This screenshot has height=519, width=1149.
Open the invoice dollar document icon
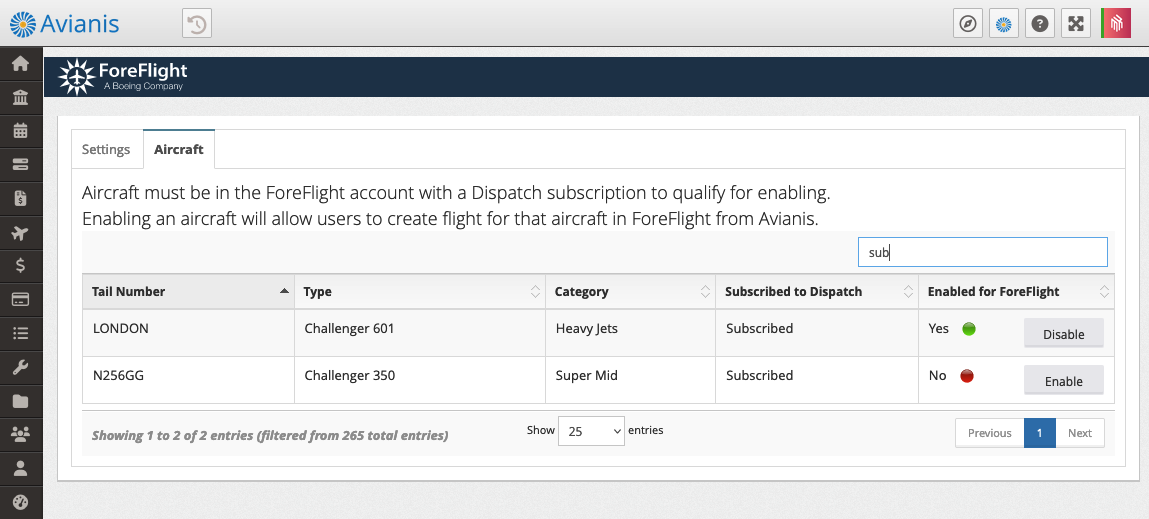tap(21, 198)
